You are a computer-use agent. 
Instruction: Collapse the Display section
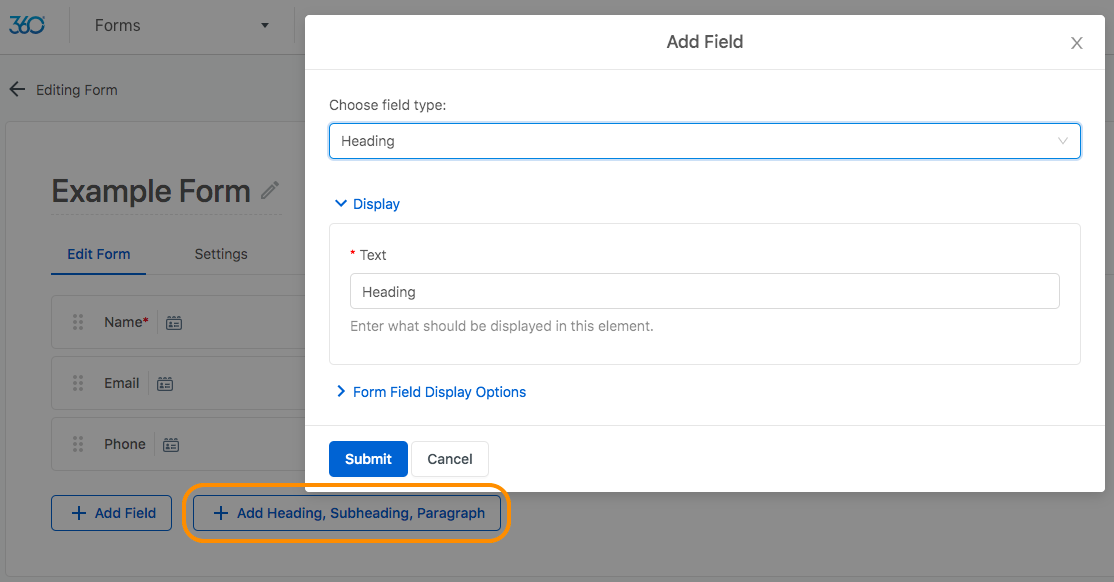click(x=367, y=204)
